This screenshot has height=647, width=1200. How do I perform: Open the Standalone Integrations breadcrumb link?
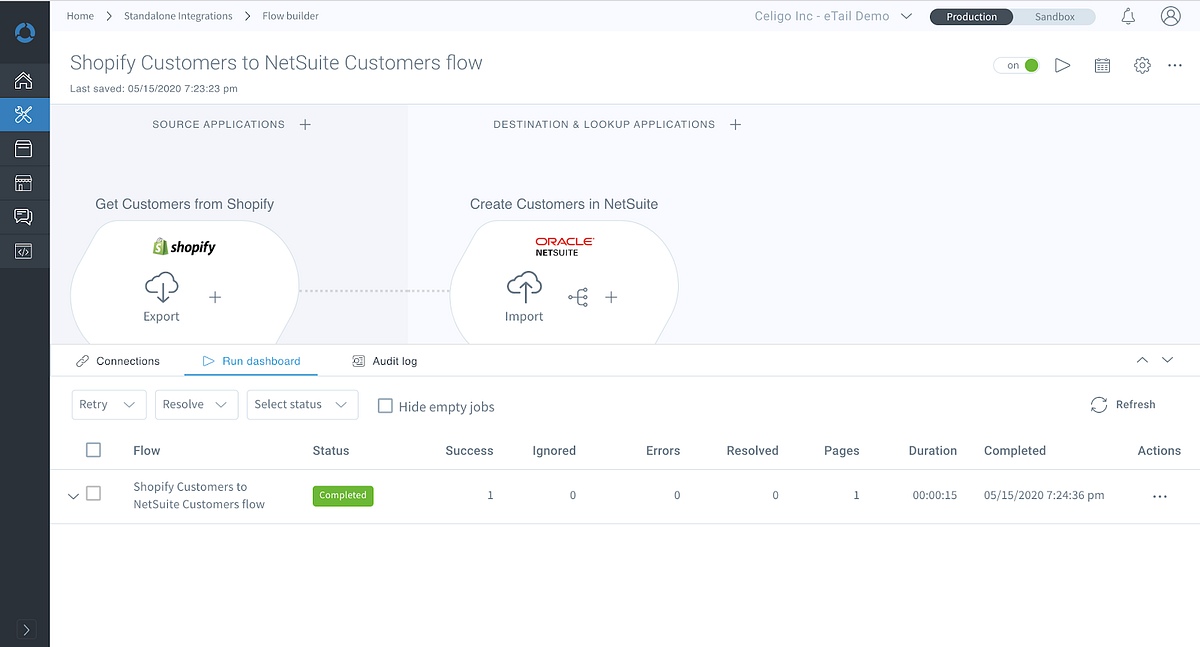(180, 16)
